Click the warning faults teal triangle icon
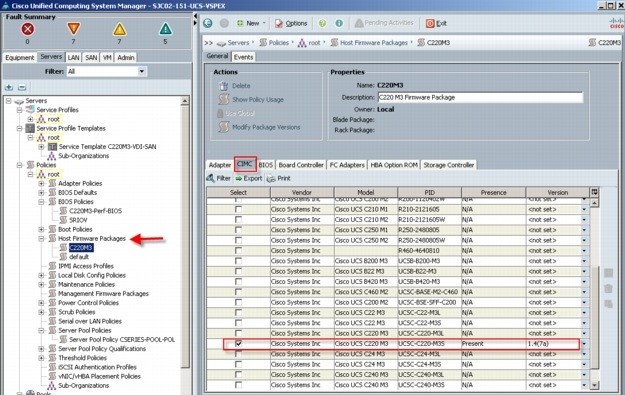625x395 pixels. pyautogui.click(x=165, y=29)
